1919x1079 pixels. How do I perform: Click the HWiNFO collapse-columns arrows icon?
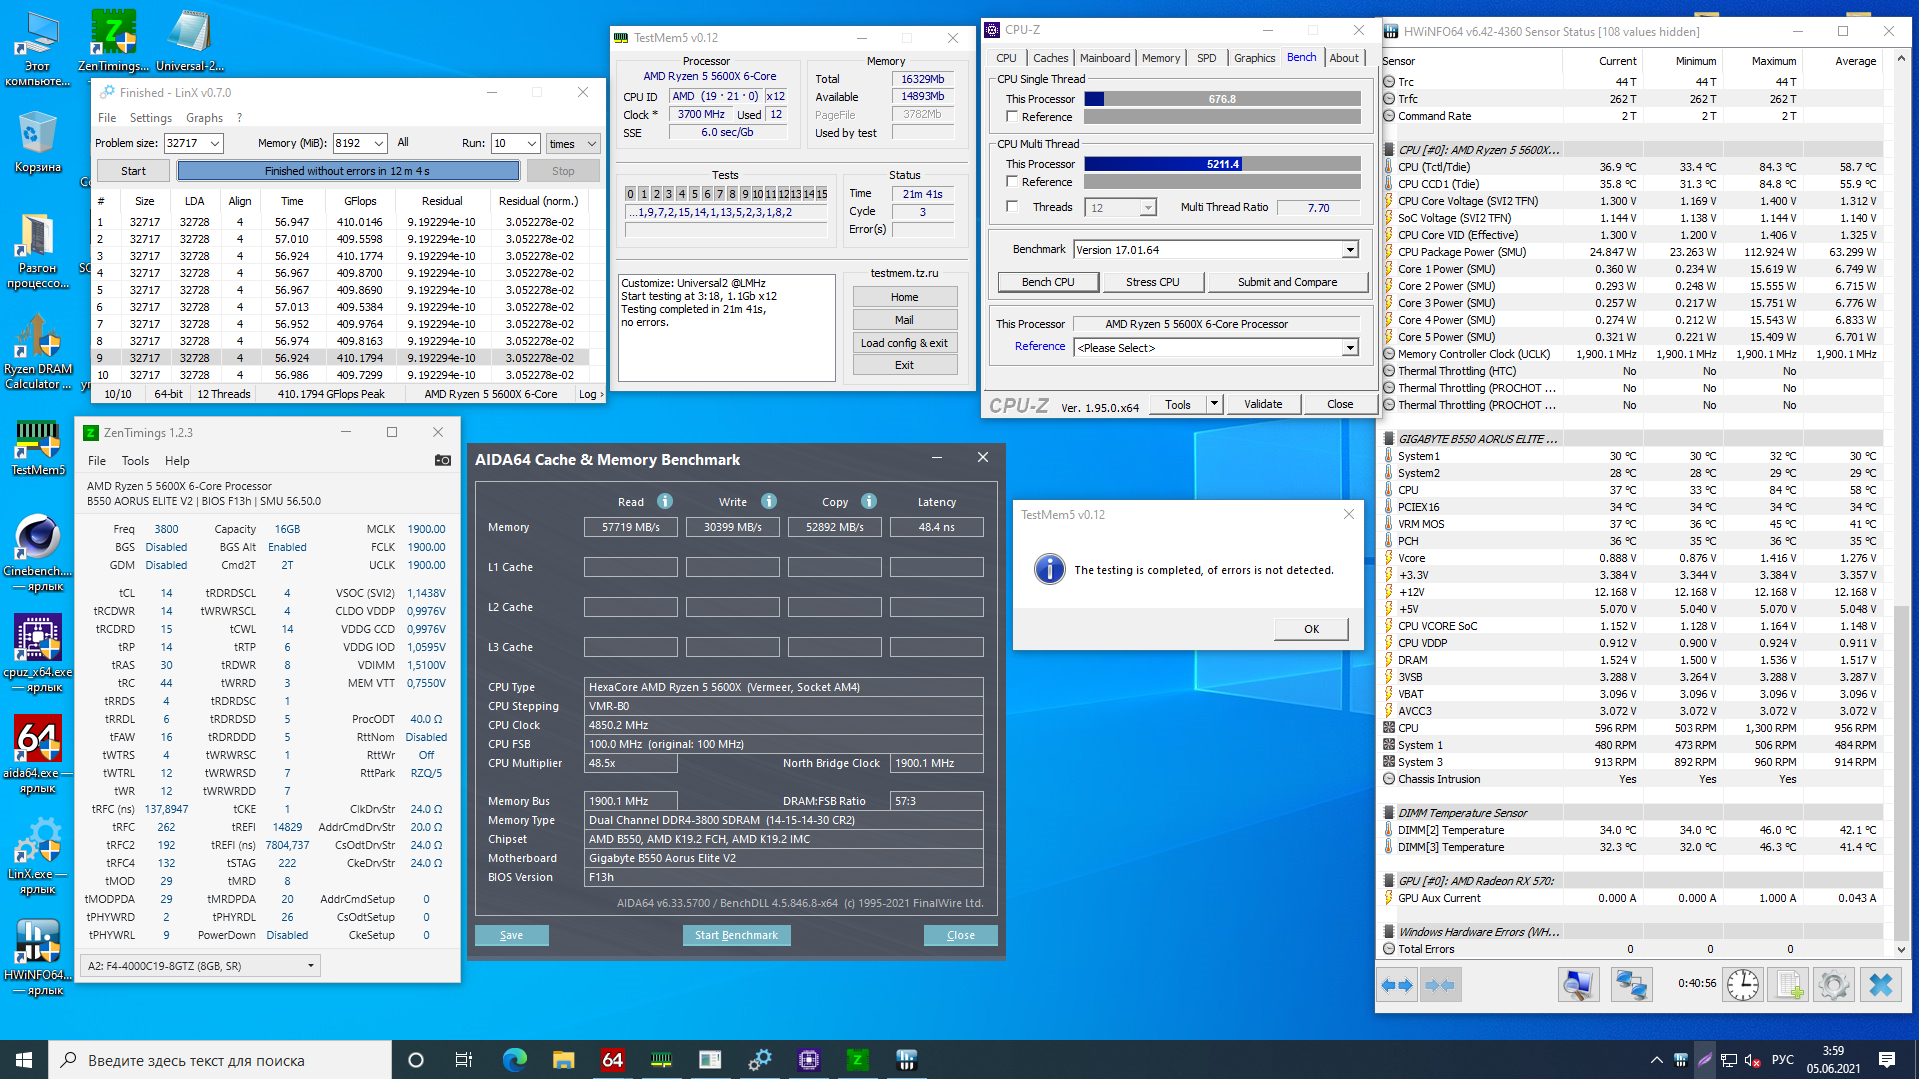1440,985
